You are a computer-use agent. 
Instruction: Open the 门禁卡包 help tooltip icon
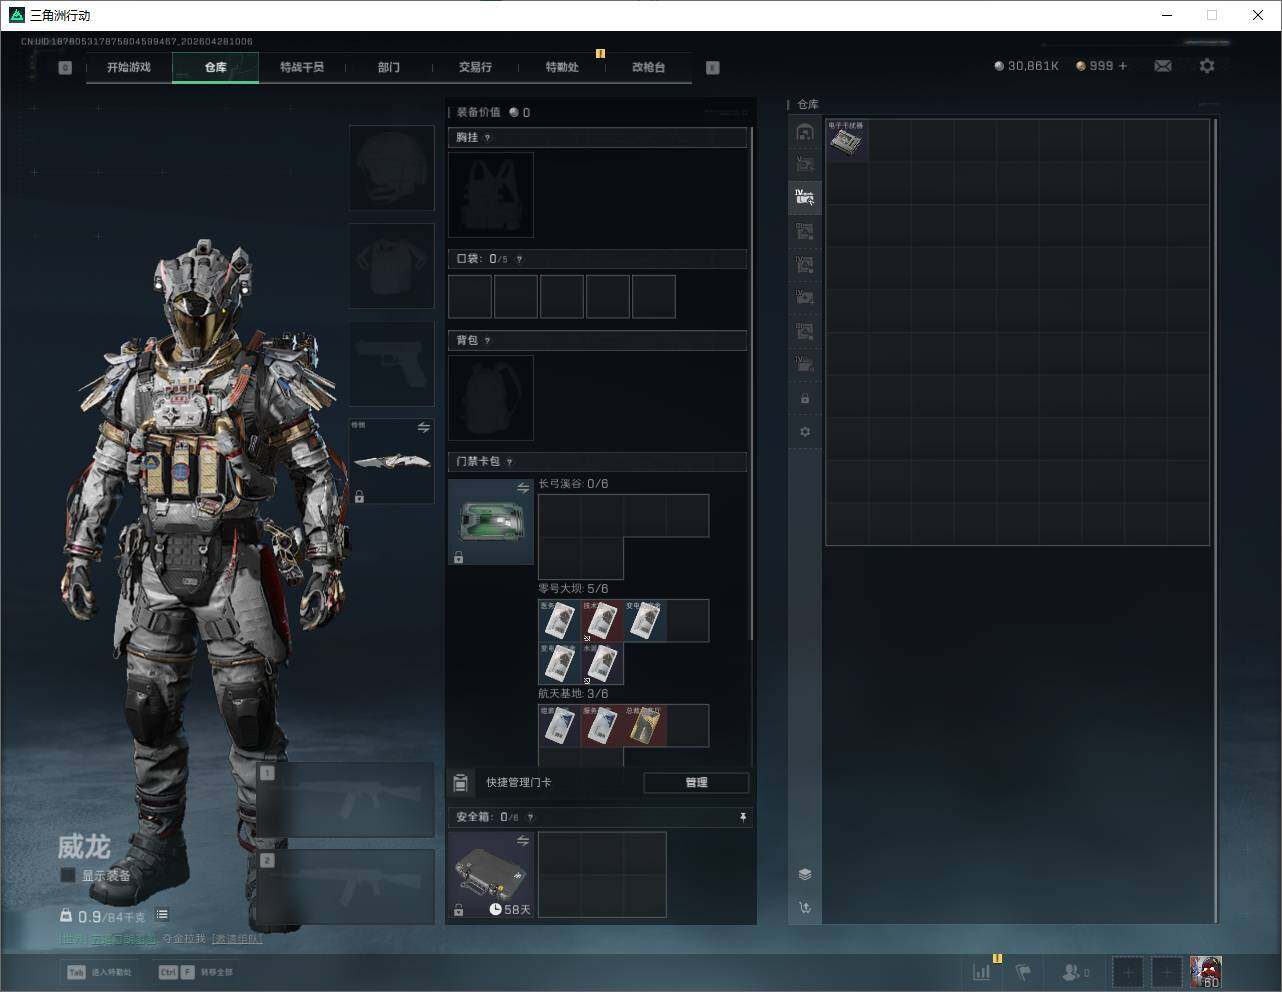[510, 462]
